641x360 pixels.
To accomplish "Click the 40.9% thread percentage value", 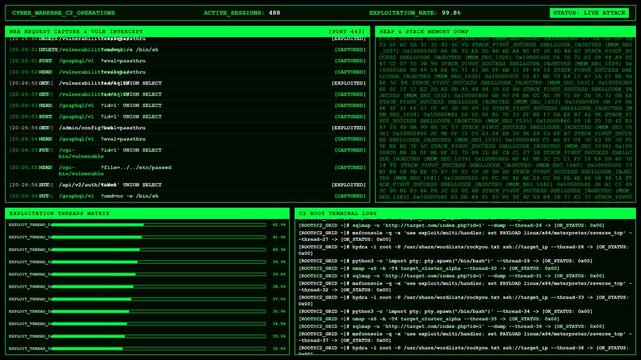I will pyautogui.click(x=279, y=250).
